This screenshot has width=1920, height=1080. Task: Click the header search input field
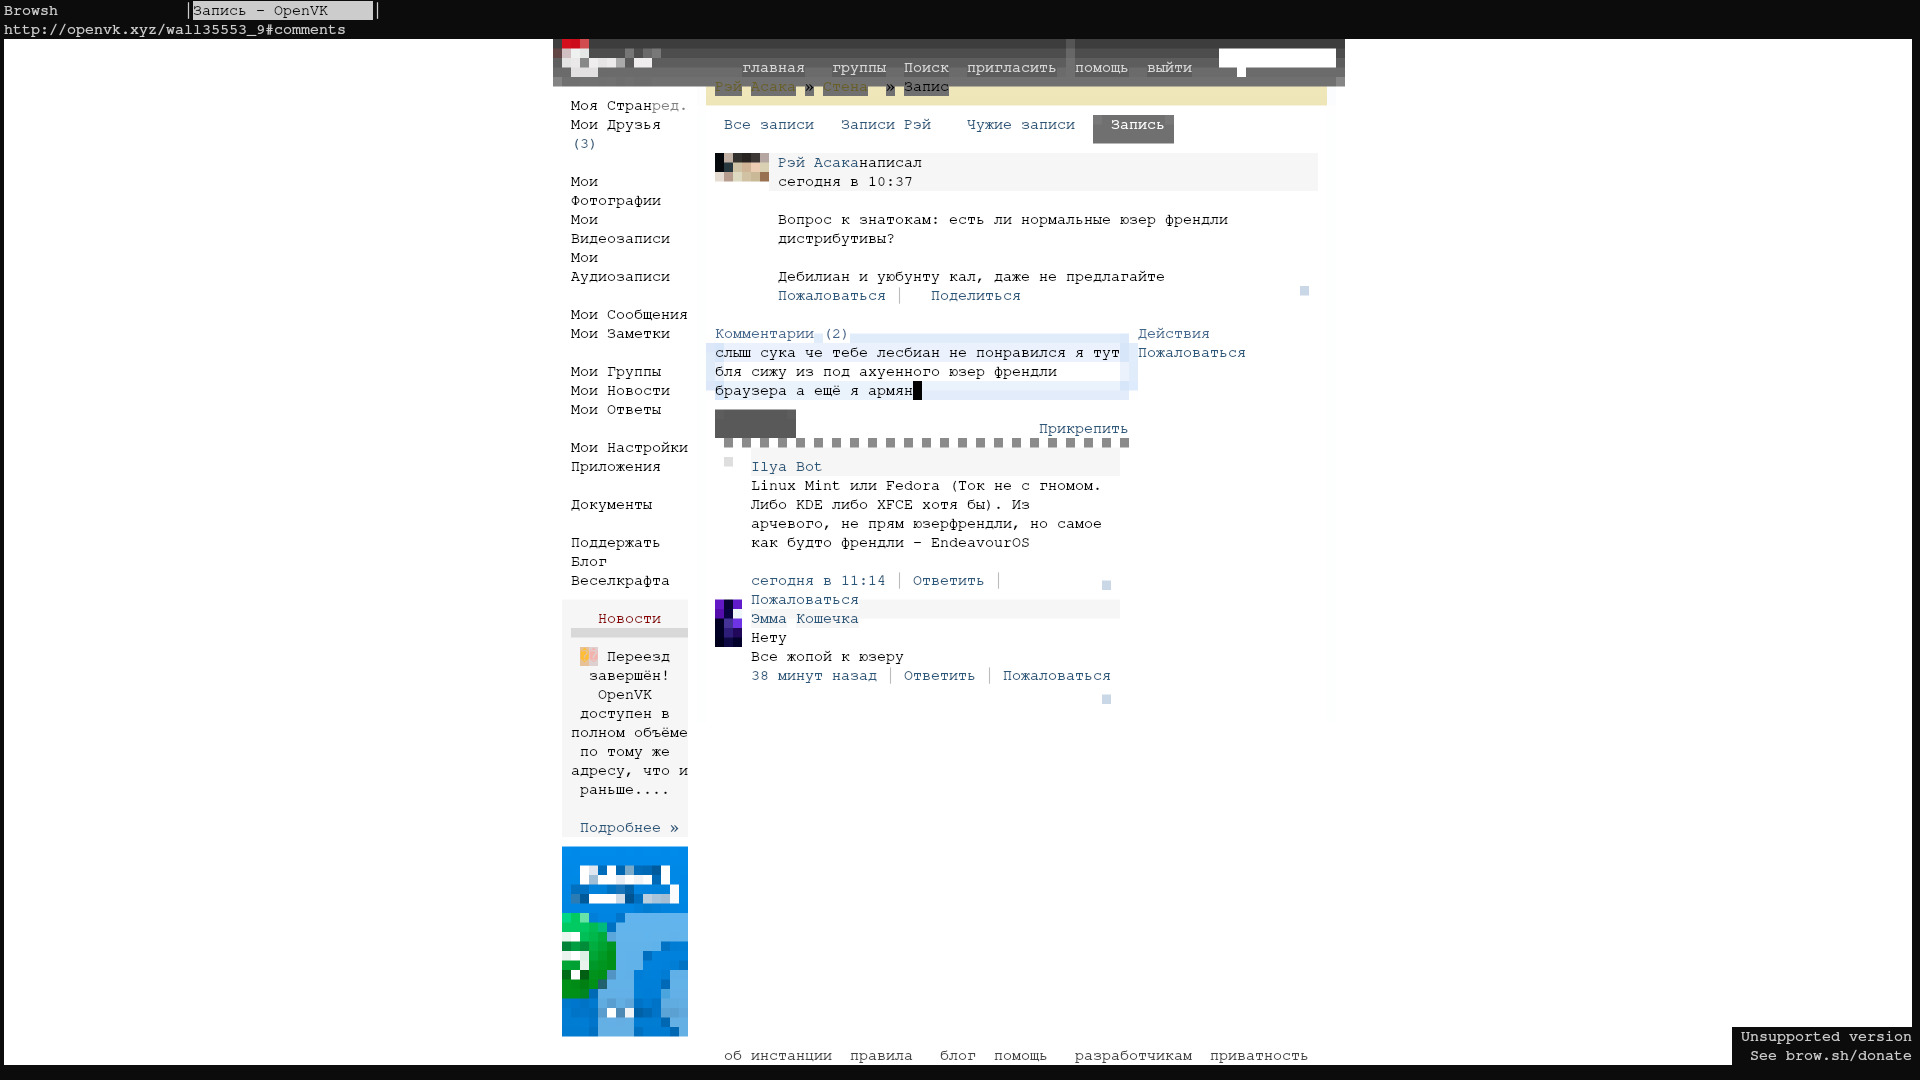click(x=1276, y=58)
